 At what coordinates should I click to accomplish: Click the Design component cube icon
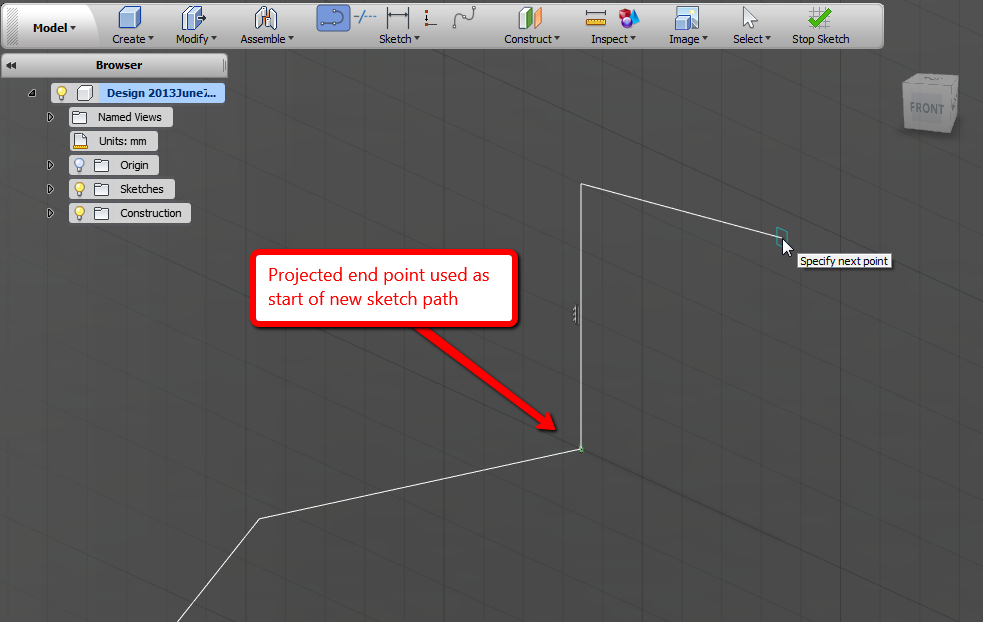85,93
